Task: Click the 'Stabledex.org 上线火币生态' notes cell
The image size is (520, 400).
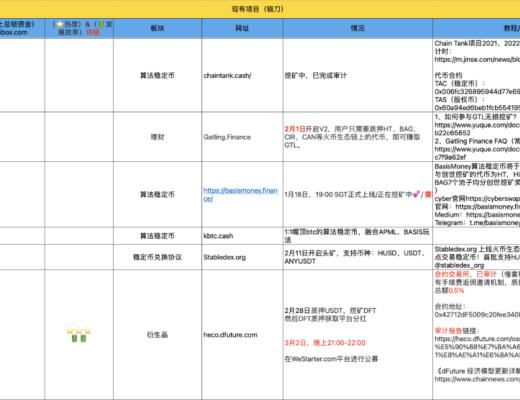Action: click(x=476, y=257)
